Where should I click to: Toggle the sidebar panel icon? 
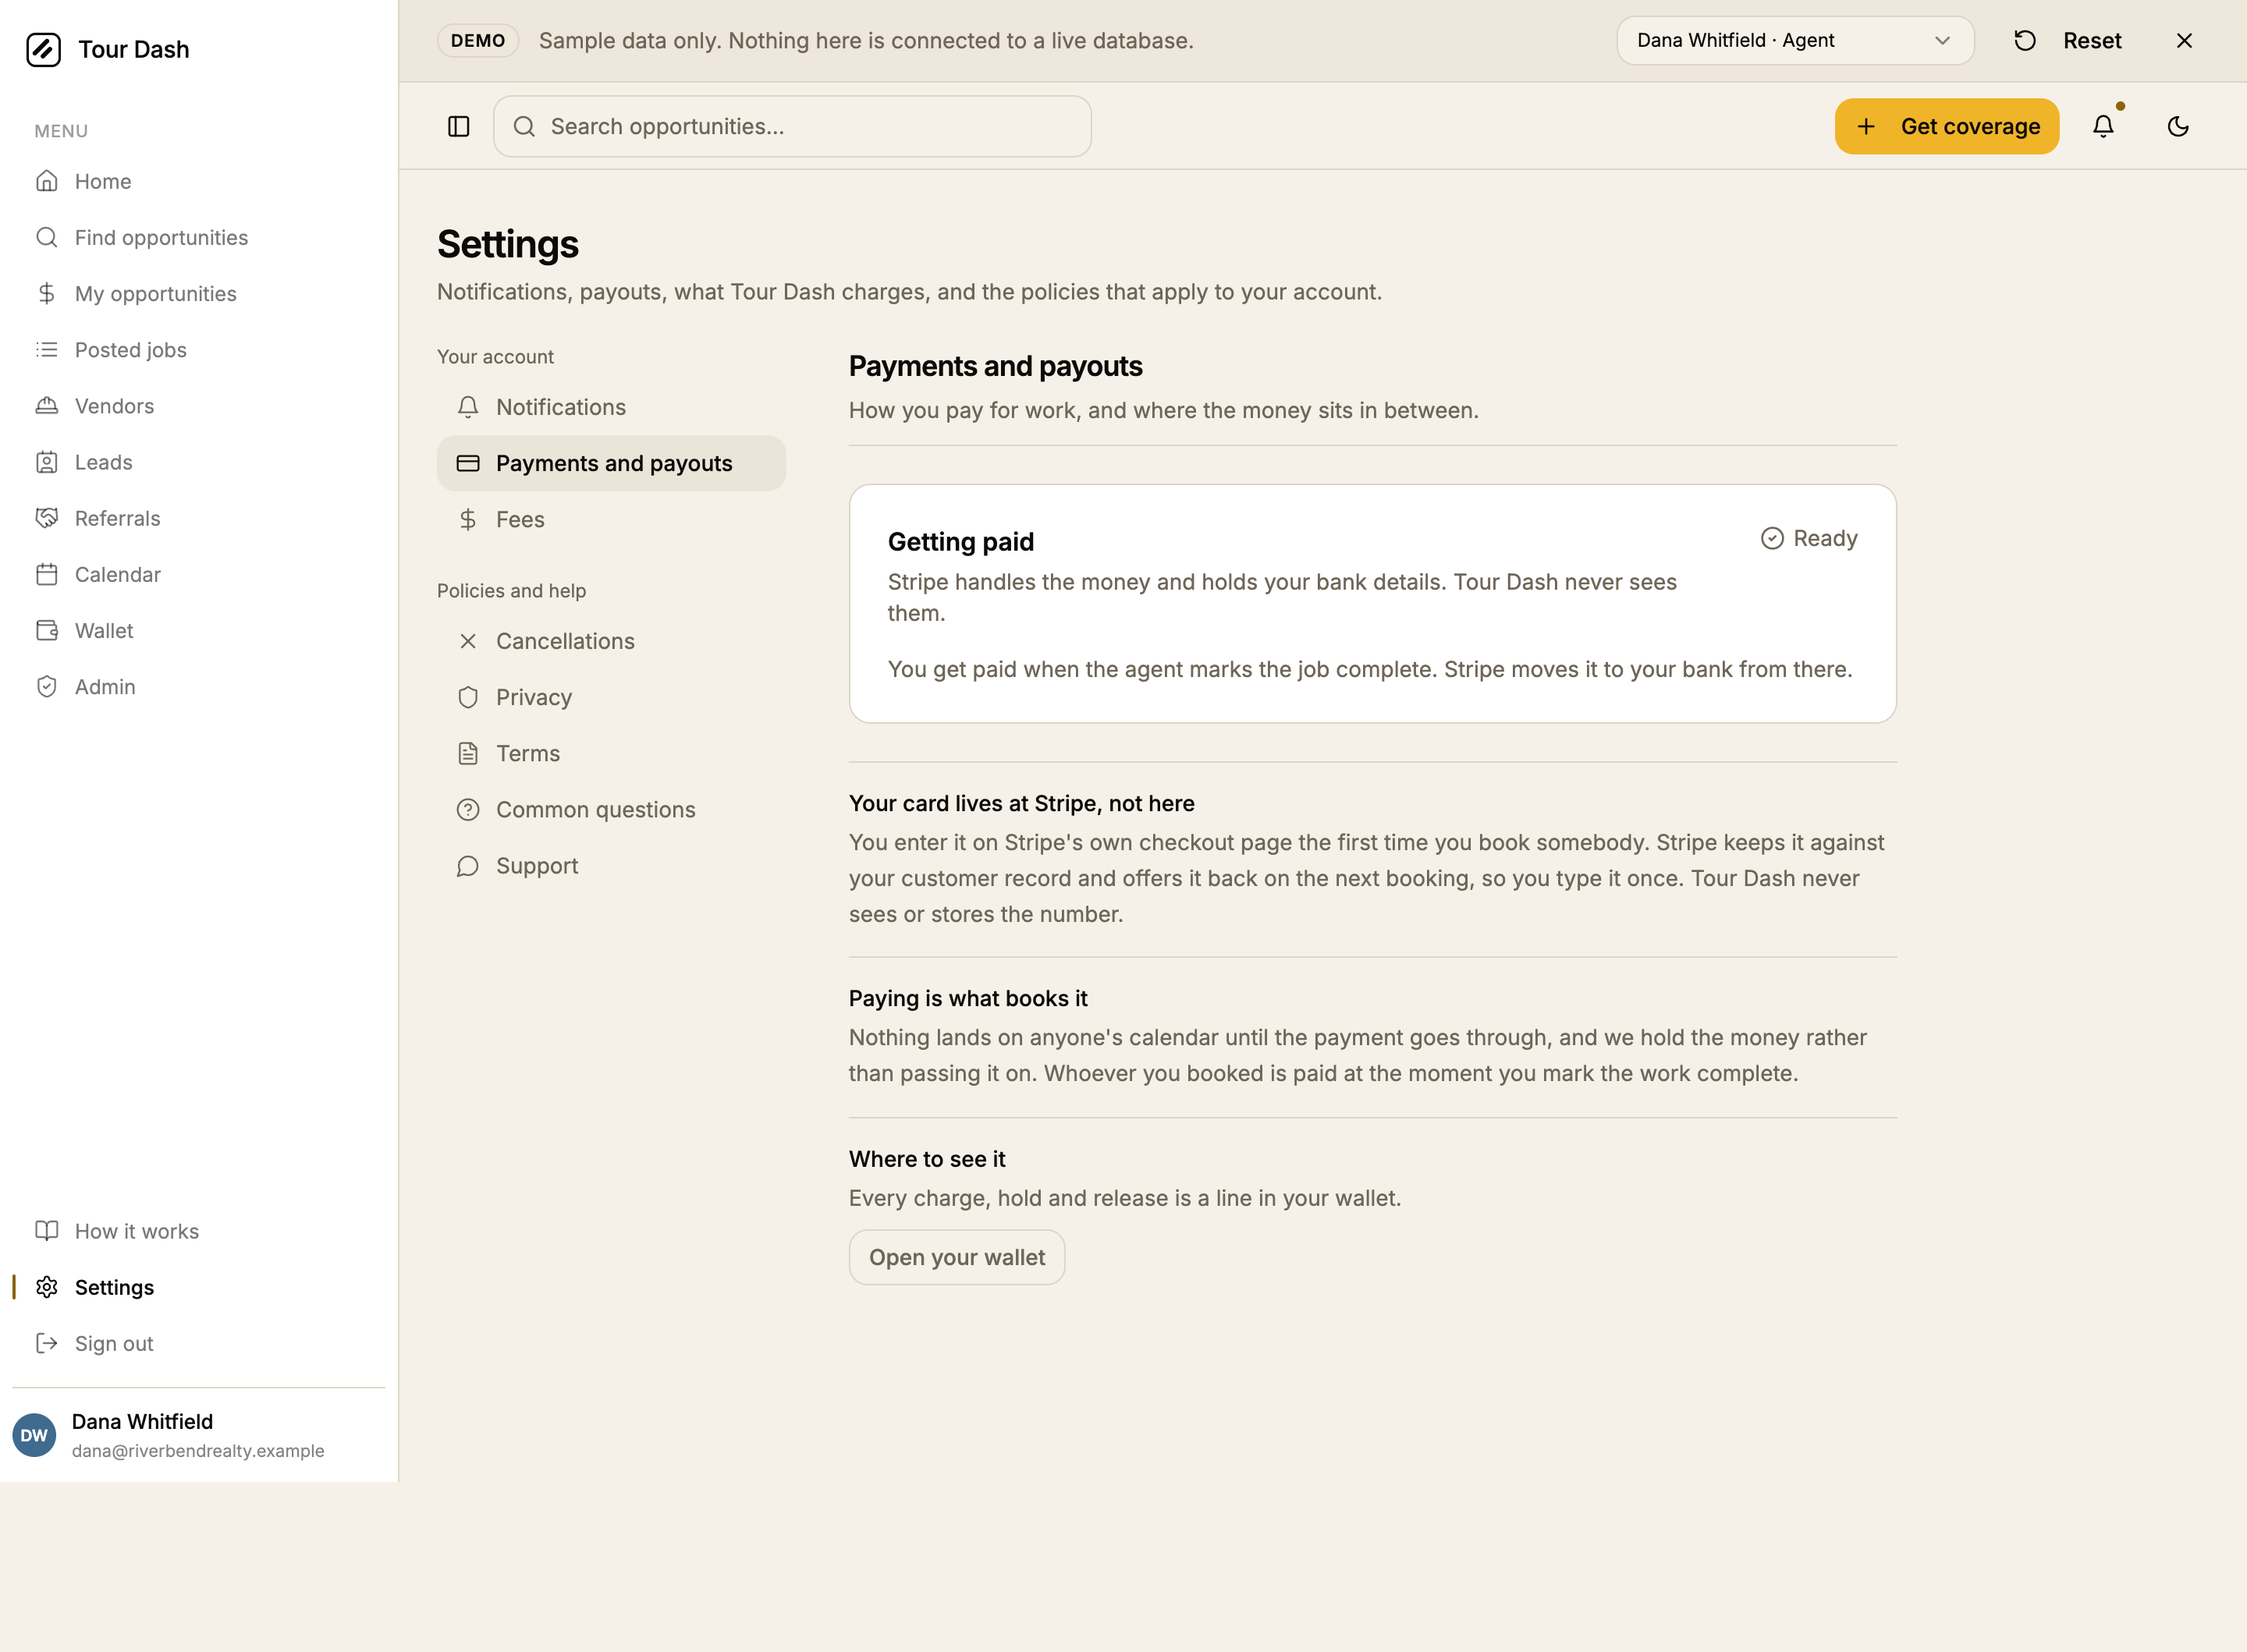[x=459, y=126]
